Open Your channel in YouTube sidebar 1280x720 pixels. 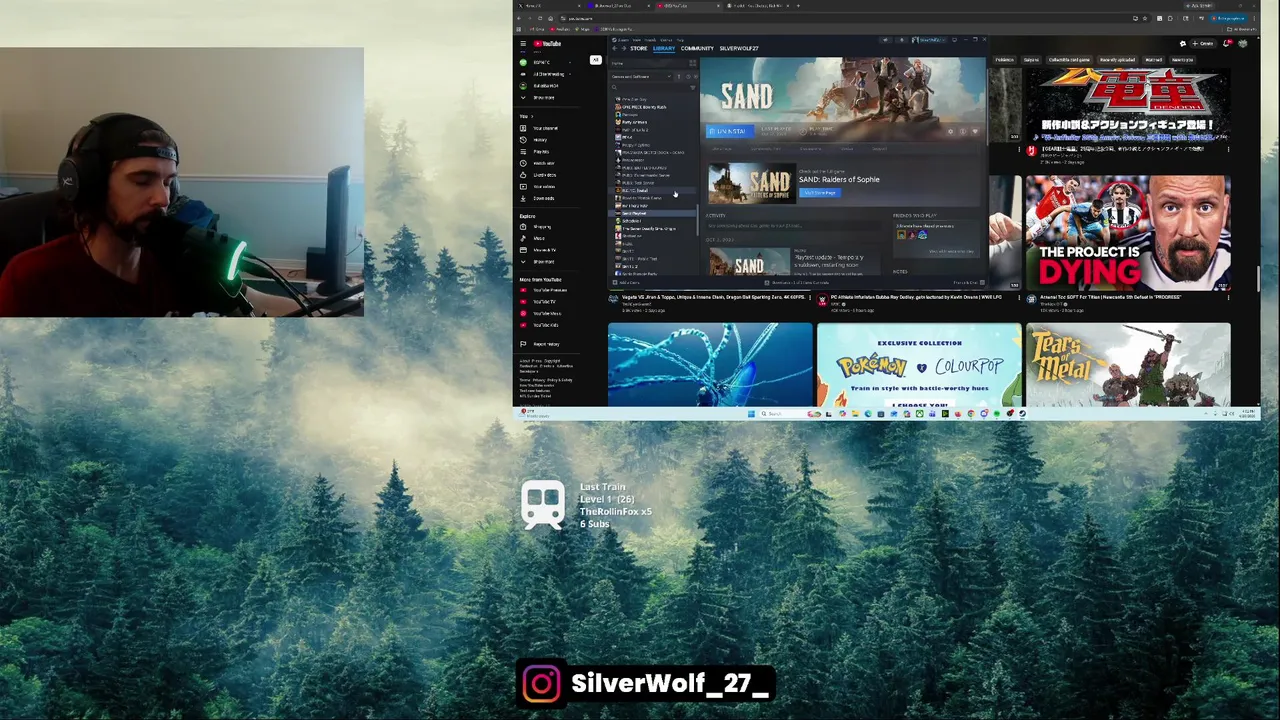[x=545, y=128]
